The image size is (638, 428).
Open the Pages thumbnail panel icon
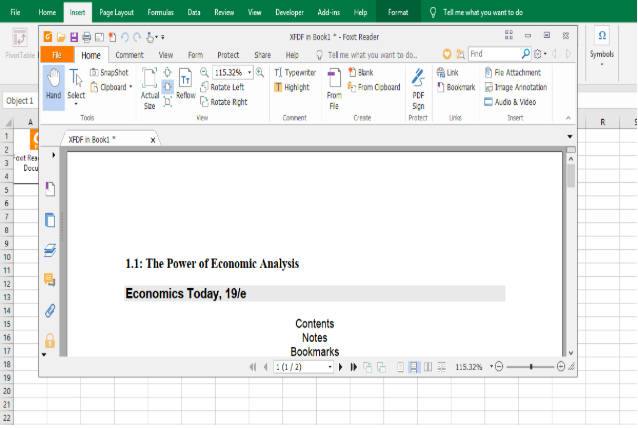click(50, 220)
